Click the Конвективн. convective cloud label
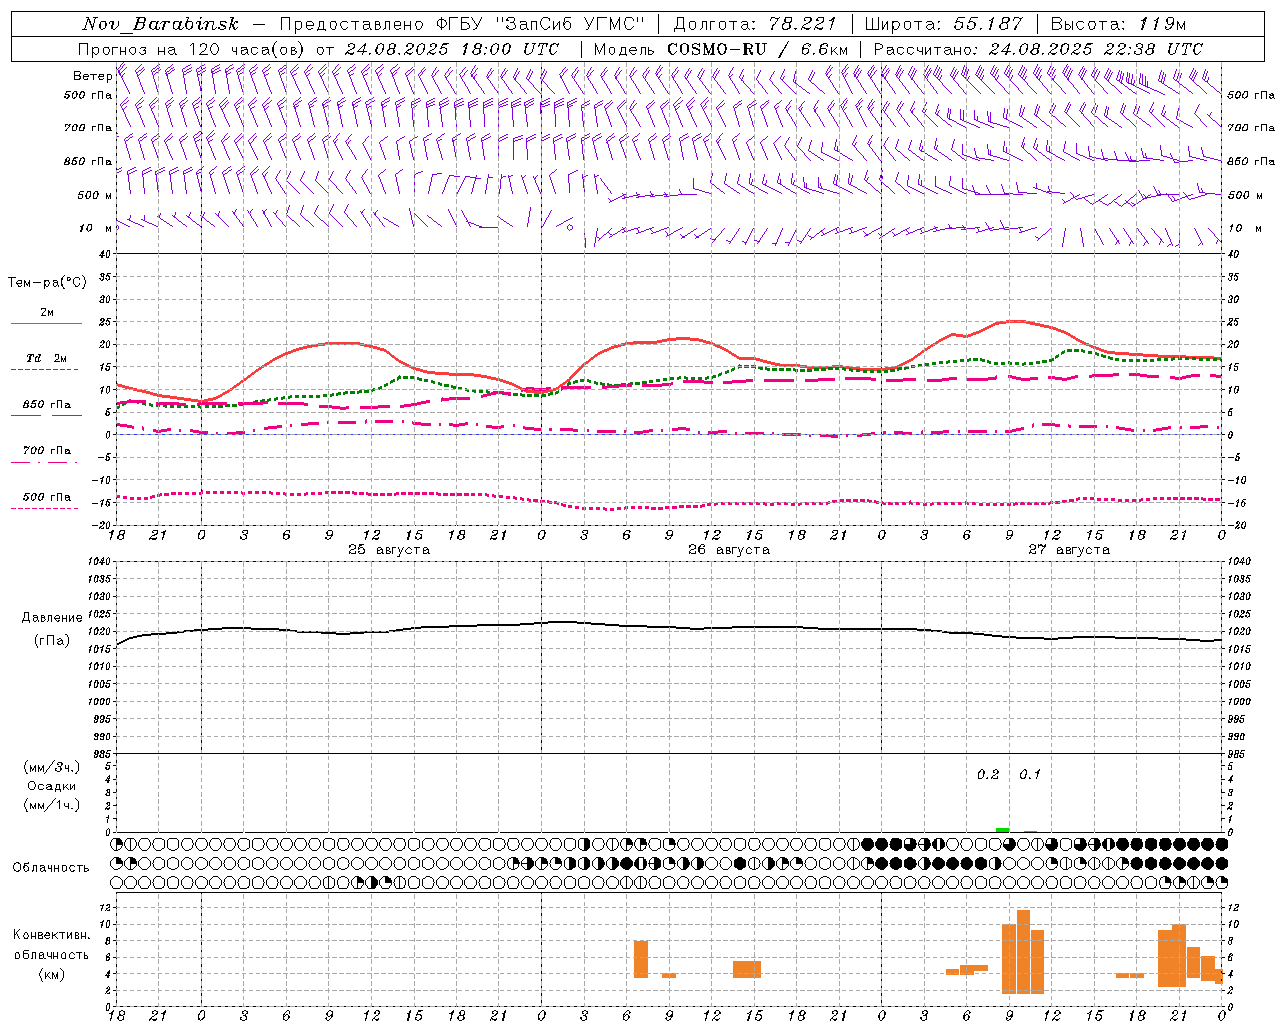 point(51,935)
